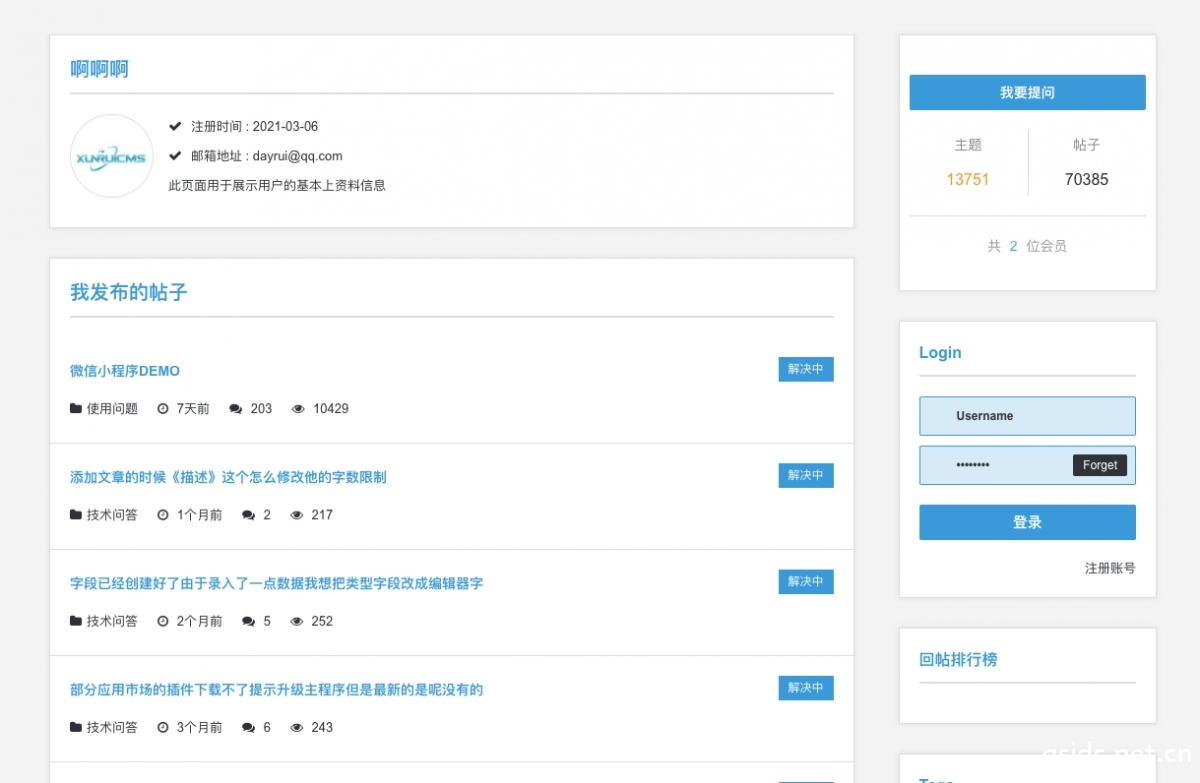This screenshot has height=783, width=1200.
Task: Click member count 2 in 位会员
Action: pos(1013,246)
